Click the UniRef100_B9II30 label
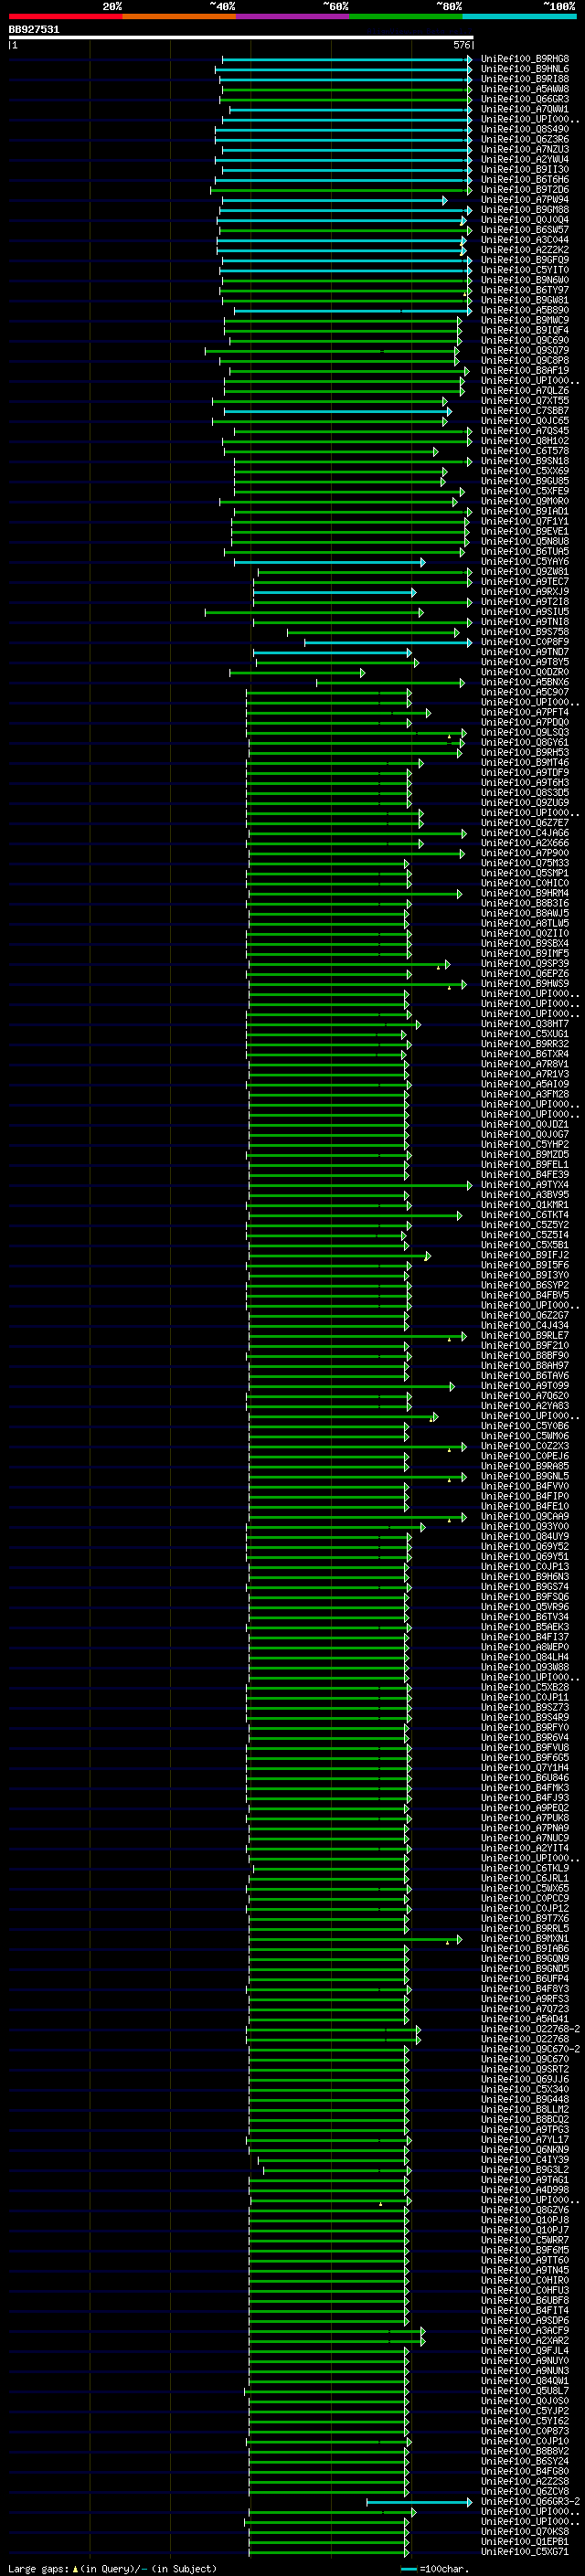This screenshot has width=585, height=2576. point(525,170)
